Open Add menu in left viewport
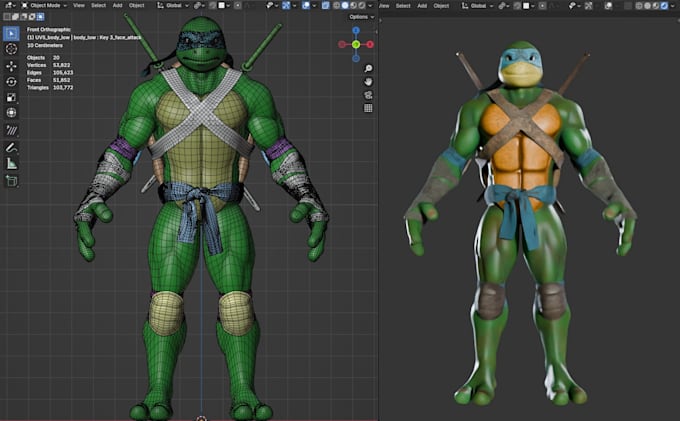This screenshot has width=680, height=421. (118, 5)
